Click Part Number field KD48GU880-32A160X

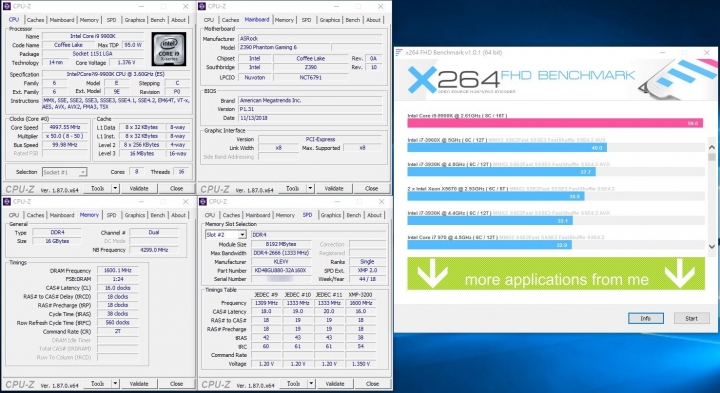[x=281, y=270]
